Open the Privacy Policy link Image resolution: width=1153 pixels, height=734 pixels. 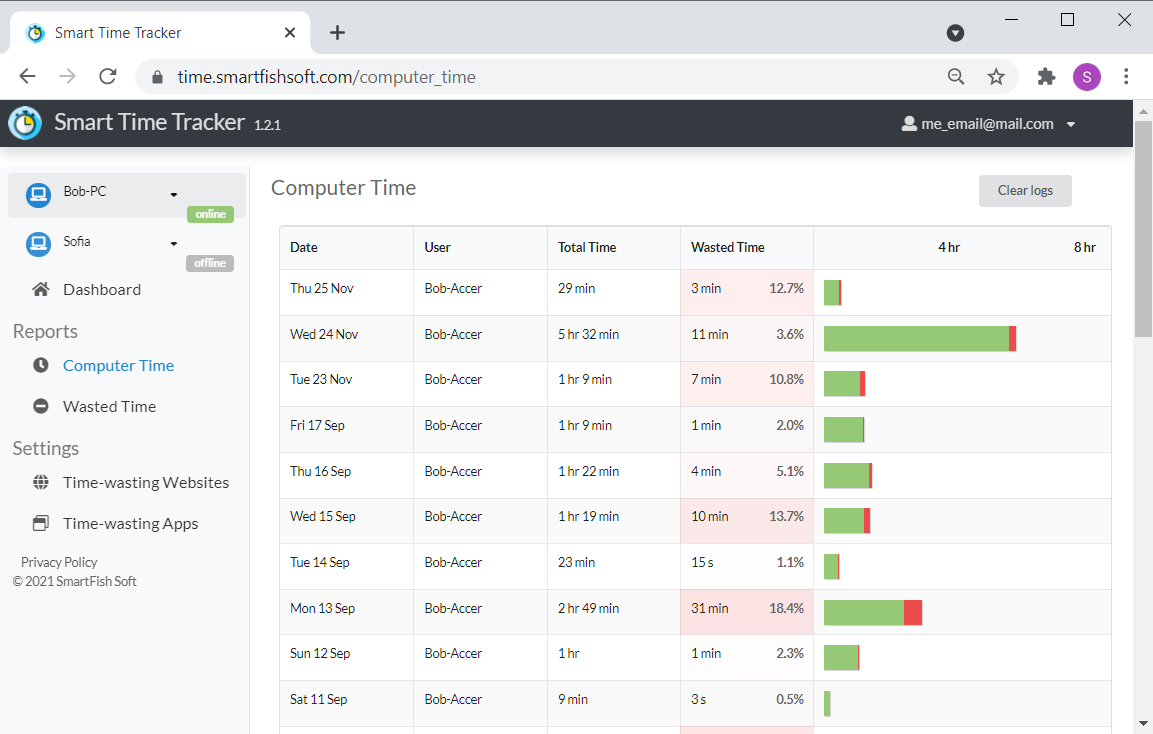(x=59, y=562)
